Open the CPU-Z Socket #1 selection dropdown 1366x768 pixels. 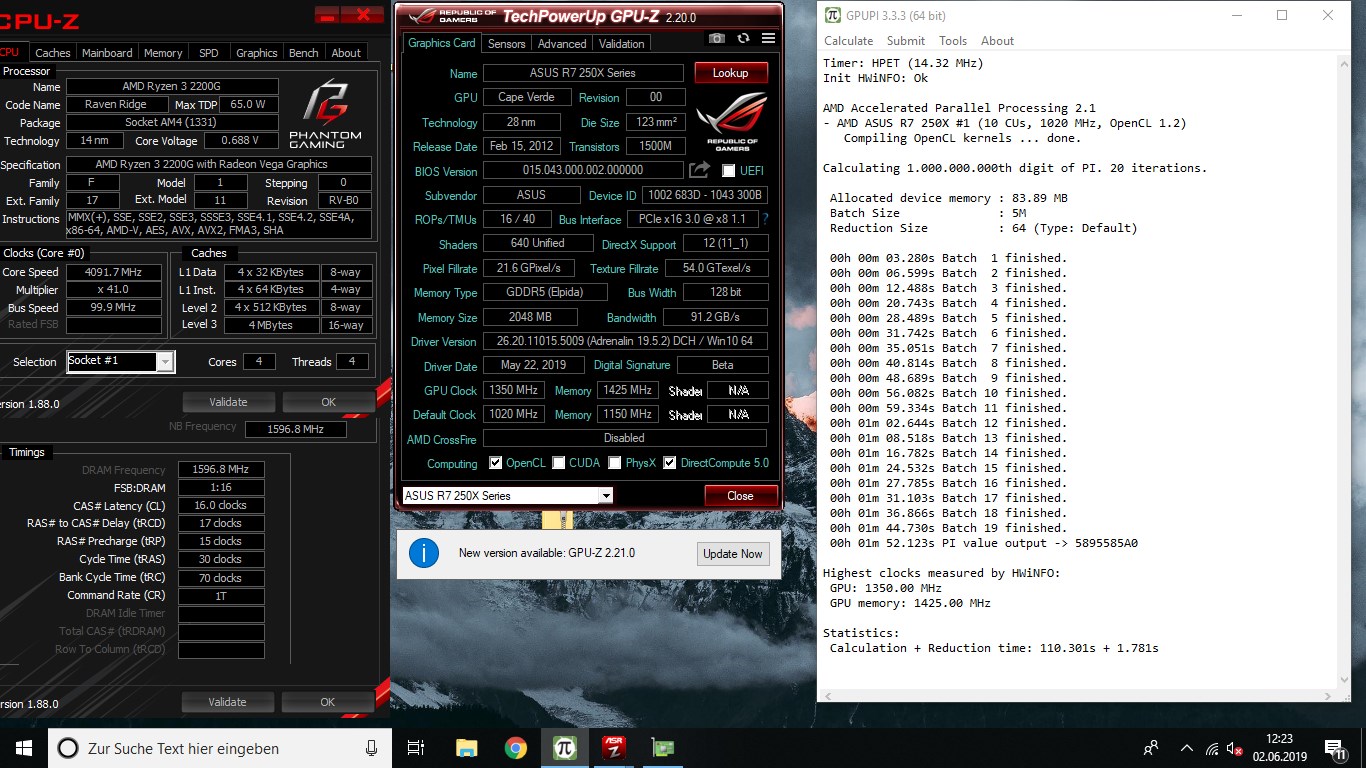(165, 362)
